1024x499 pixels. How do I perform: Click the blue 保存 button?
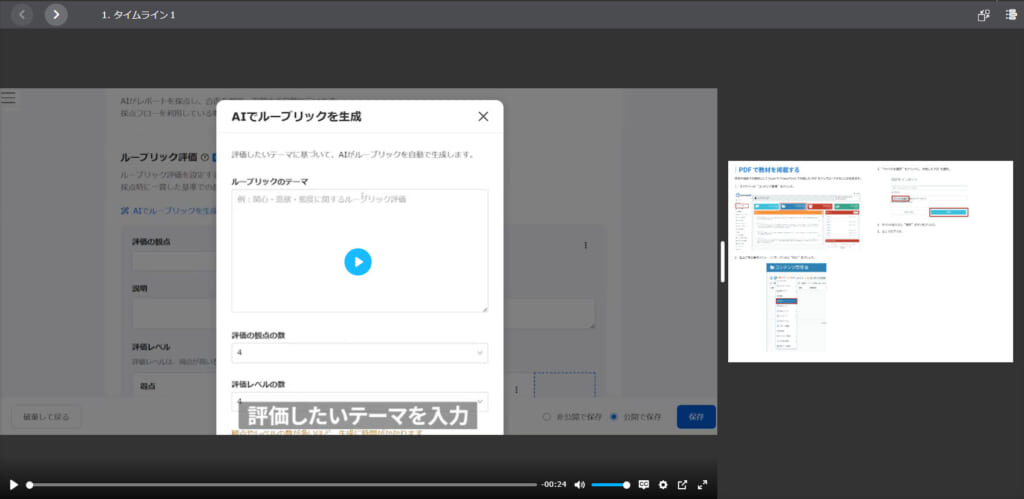(696, 417)
